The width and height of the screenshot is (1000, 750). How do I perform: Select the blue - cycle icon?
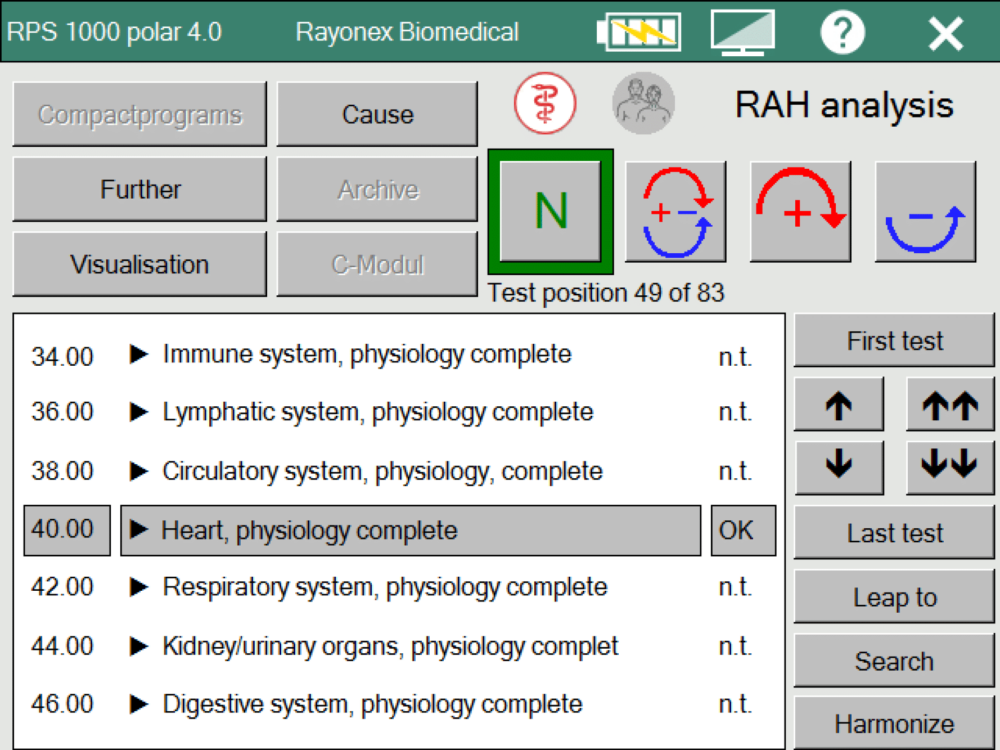(x=926, y=210)
